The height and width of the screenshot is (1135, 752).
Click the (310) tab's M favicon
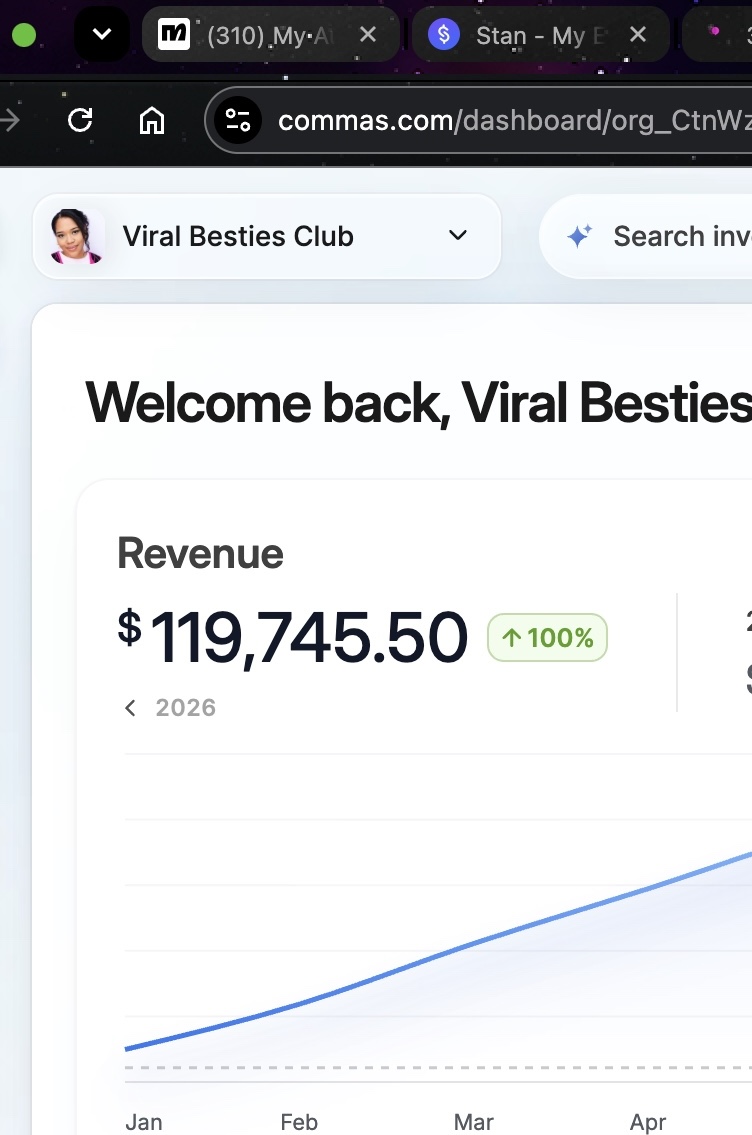(174, 34)
